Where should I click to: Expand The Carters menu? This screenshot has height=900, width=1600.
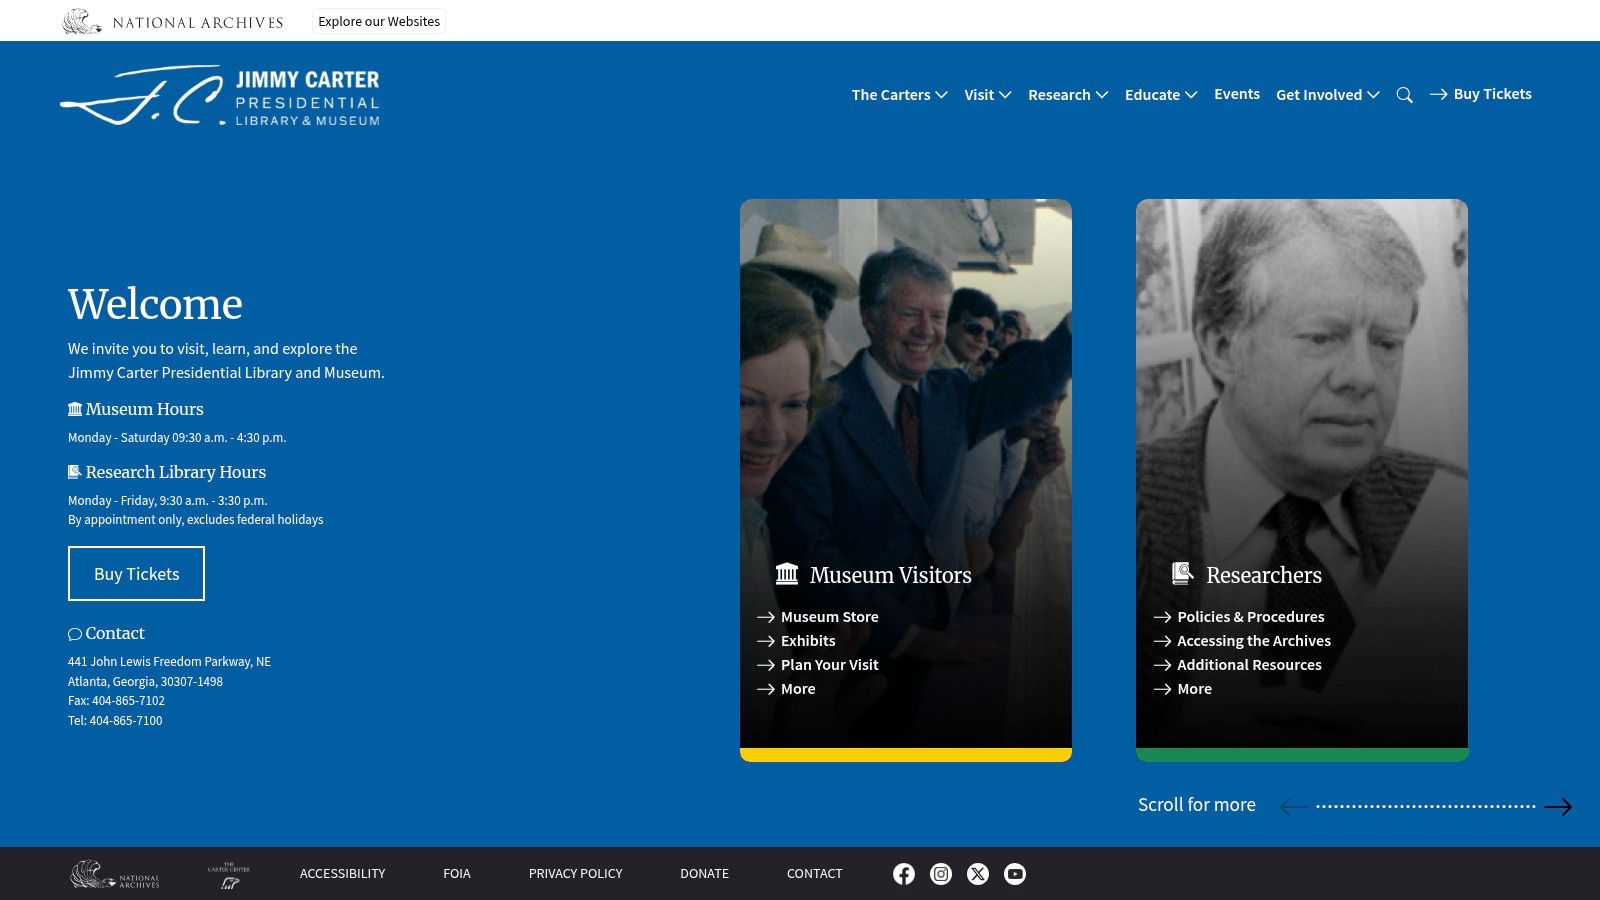[x=900, y=95]
